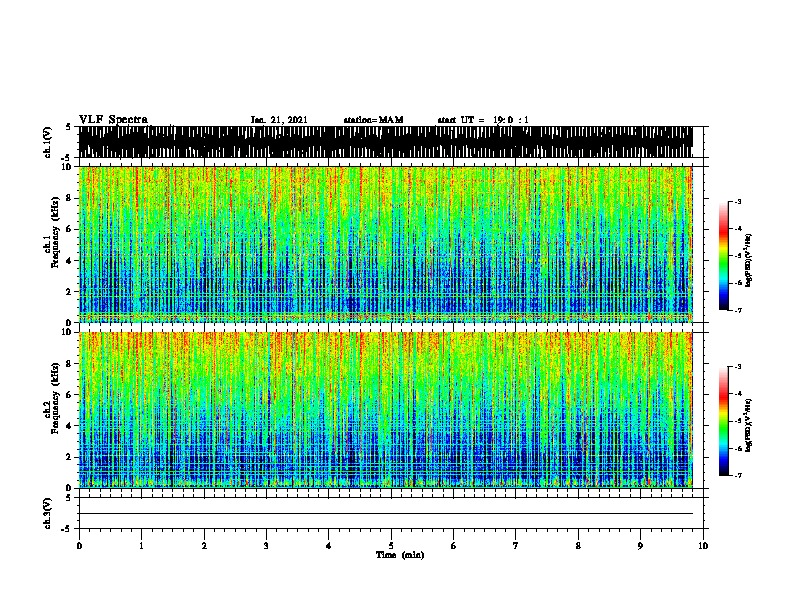Click the "-7" label on ch.1 color bar
The image size is (792, 612).
(737, 310)
